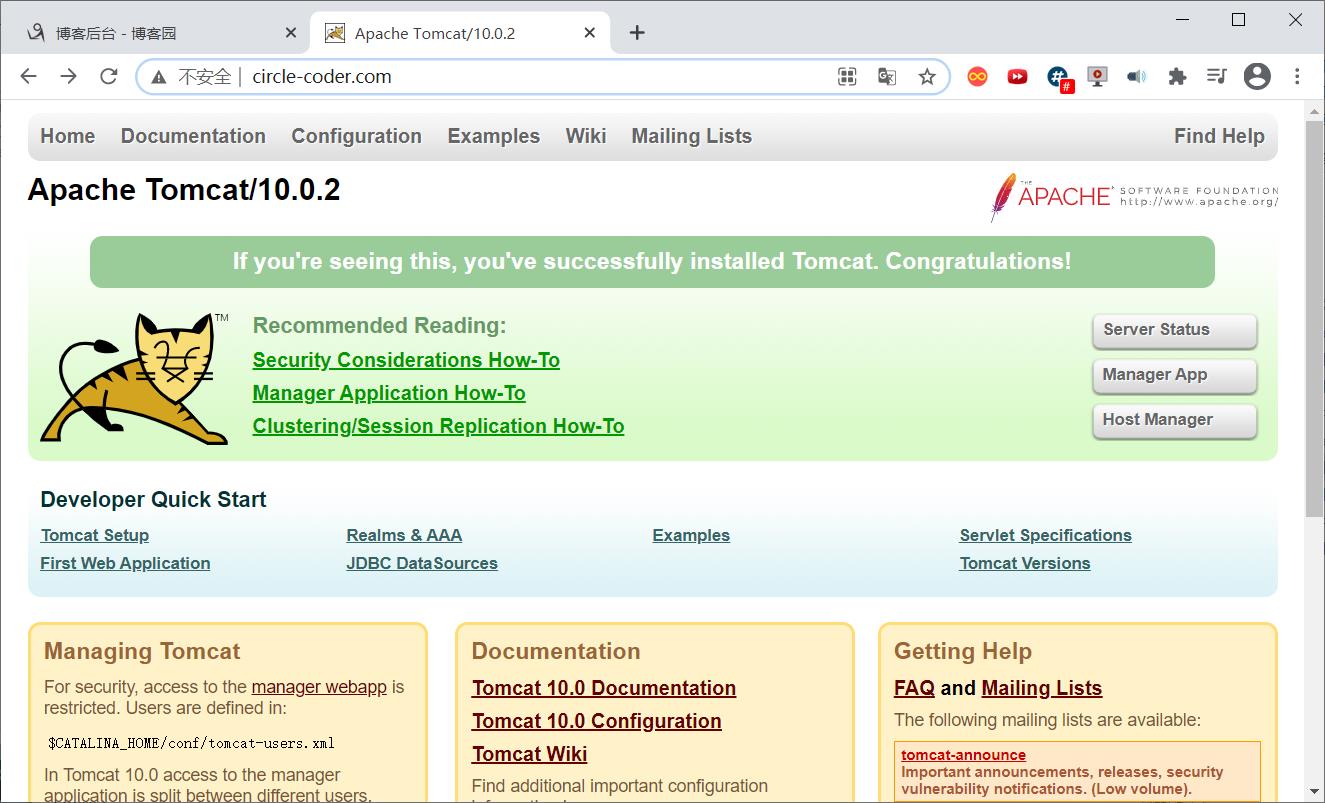The image size is (1325, 803).
Task: Select the Apache Tomcat/10.0.2 tab
Action: pos(459,33)
